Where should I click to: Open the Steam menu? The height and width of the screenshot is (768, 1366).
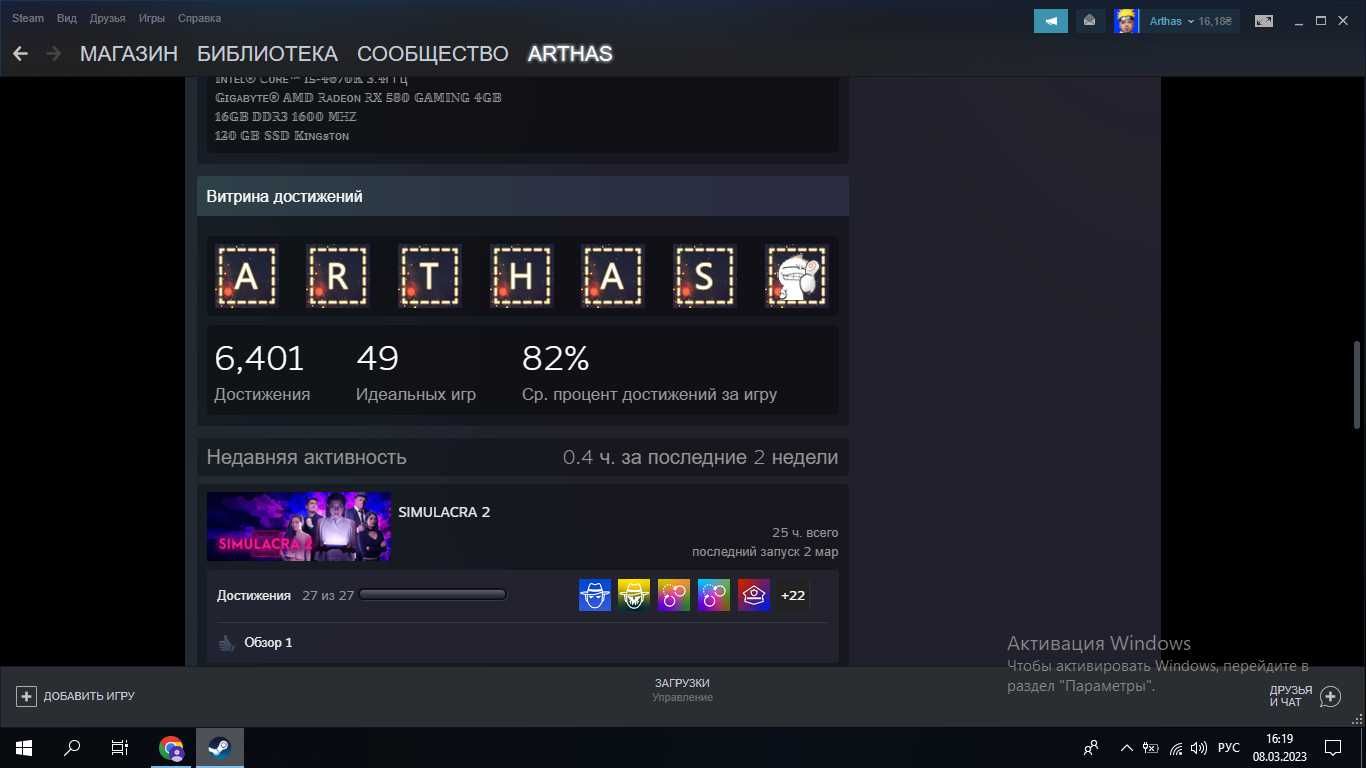(28, 18)
